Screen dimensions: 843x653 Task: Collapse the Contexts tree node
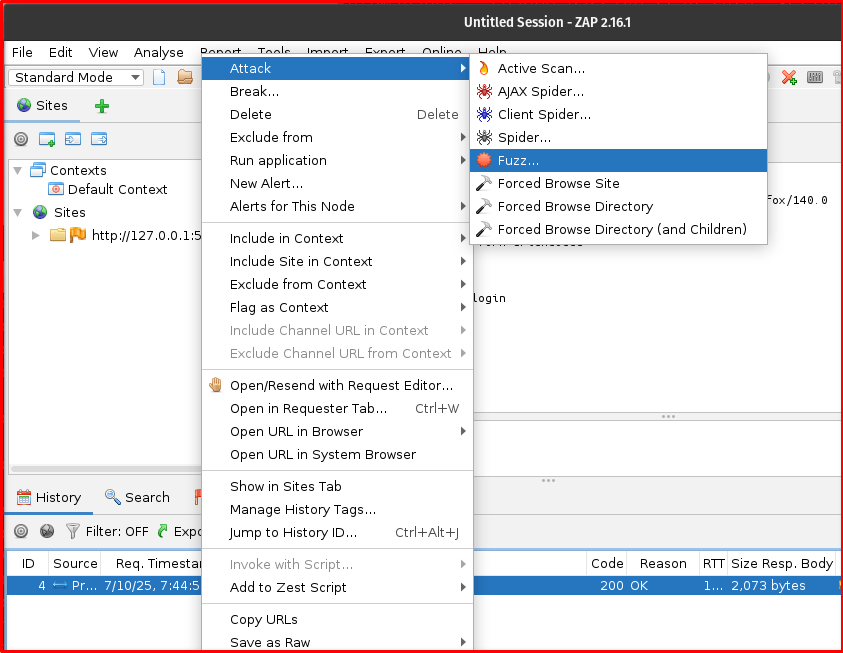[x=18, y=170]
